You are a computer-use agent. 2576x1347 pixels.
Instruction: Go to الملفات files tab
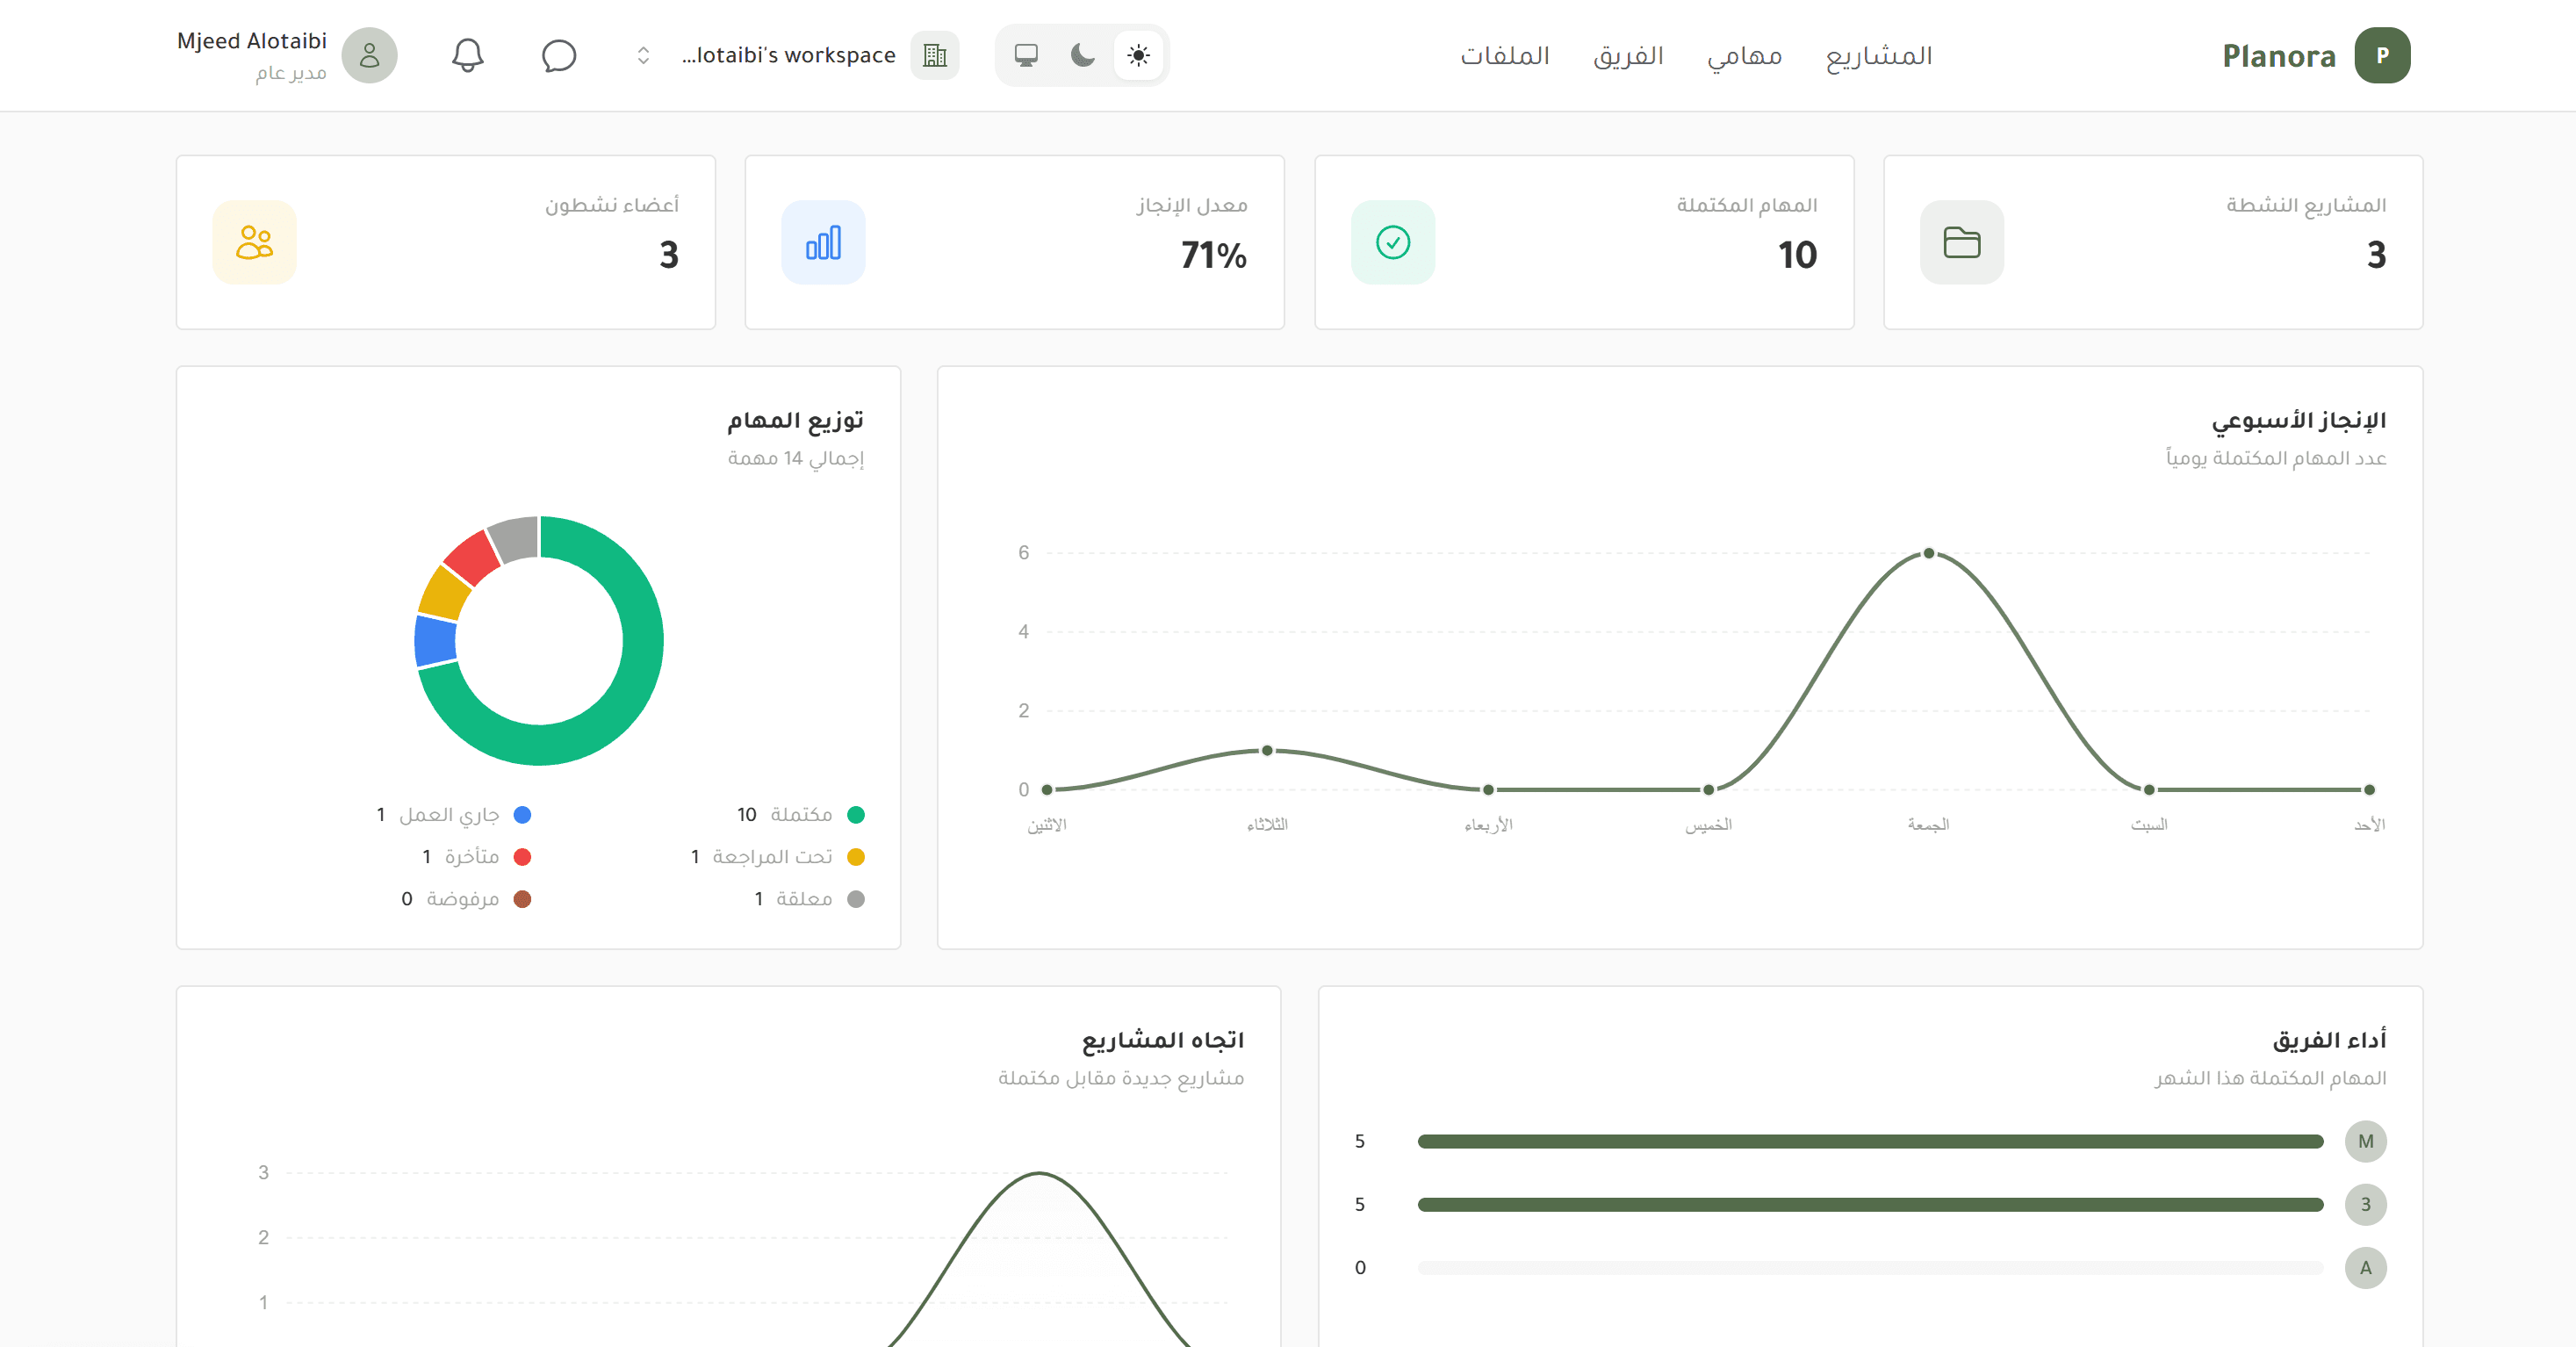pyautogui.click(x=1505, y=55)
